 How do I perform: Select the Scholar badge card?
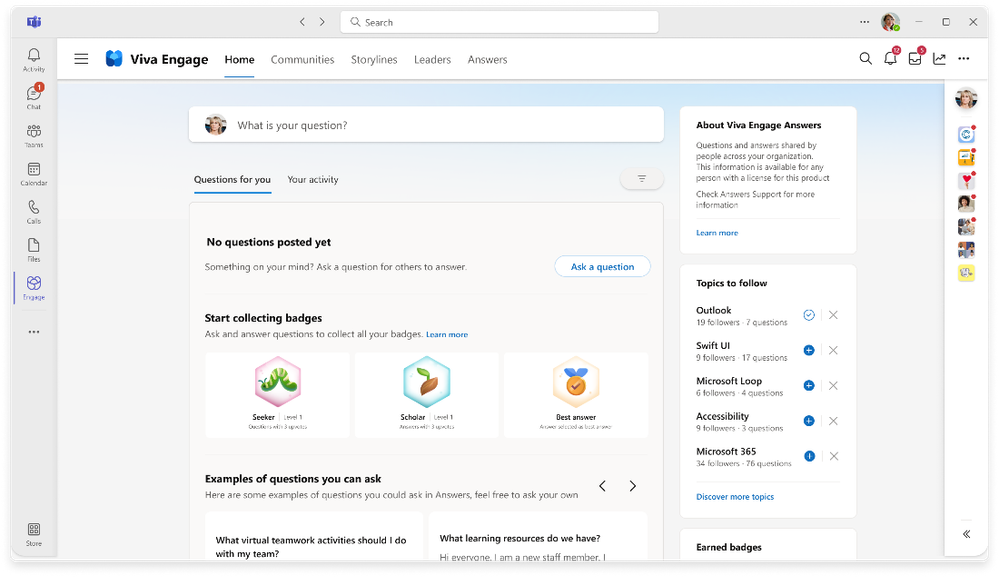pyautogui.click(x=427, y=395)
